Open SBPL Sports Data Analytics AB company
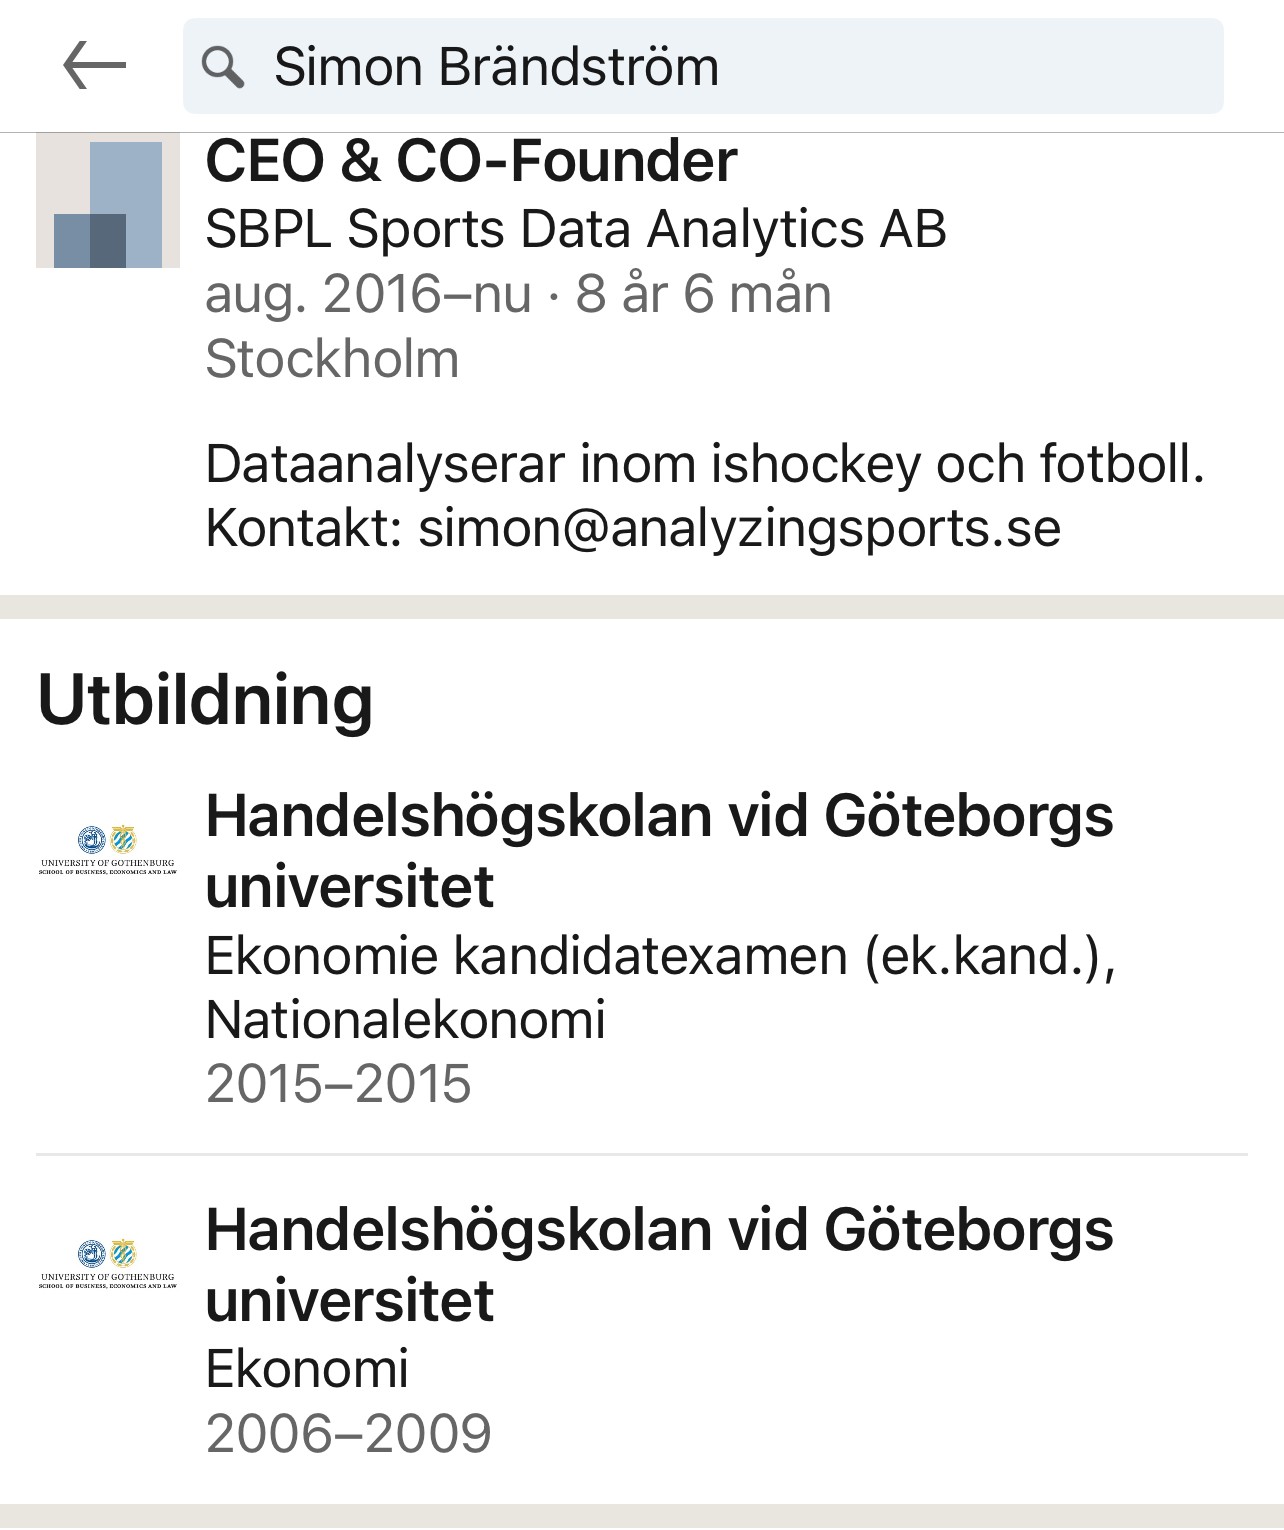1284x1530 pixels. coord(575,229)
